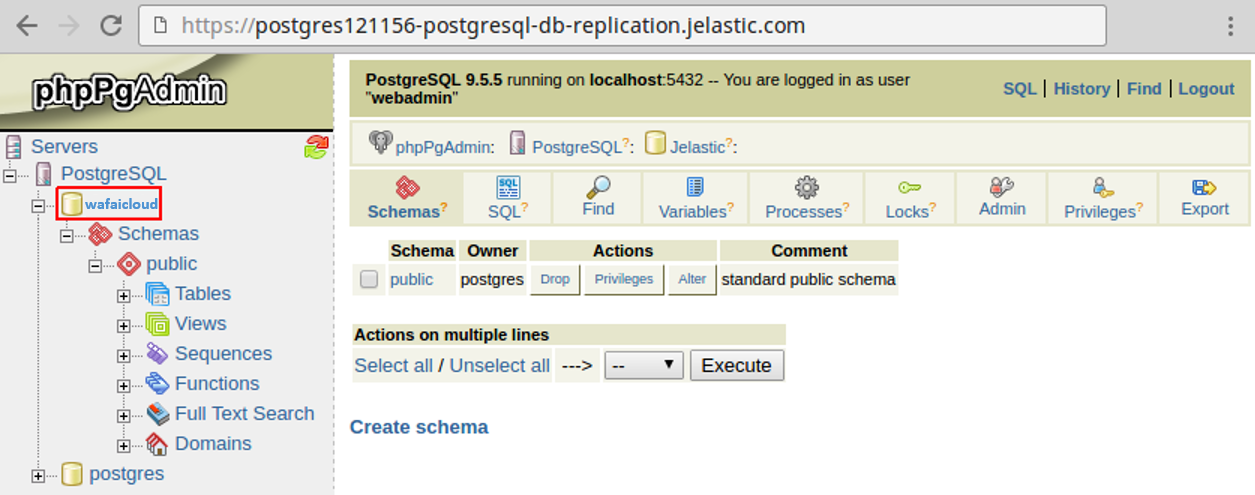
Task: Expand the Full Text Search node
Action: [124, 416]
